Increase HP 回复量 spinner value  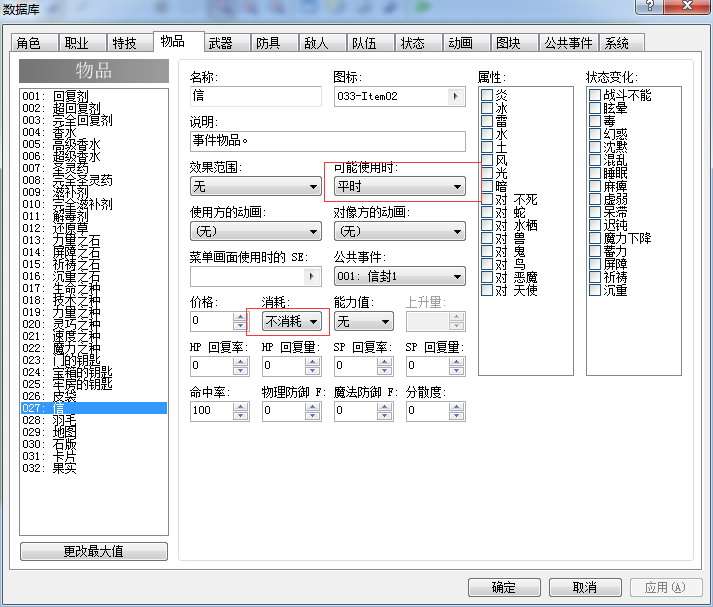coord(312,361)
